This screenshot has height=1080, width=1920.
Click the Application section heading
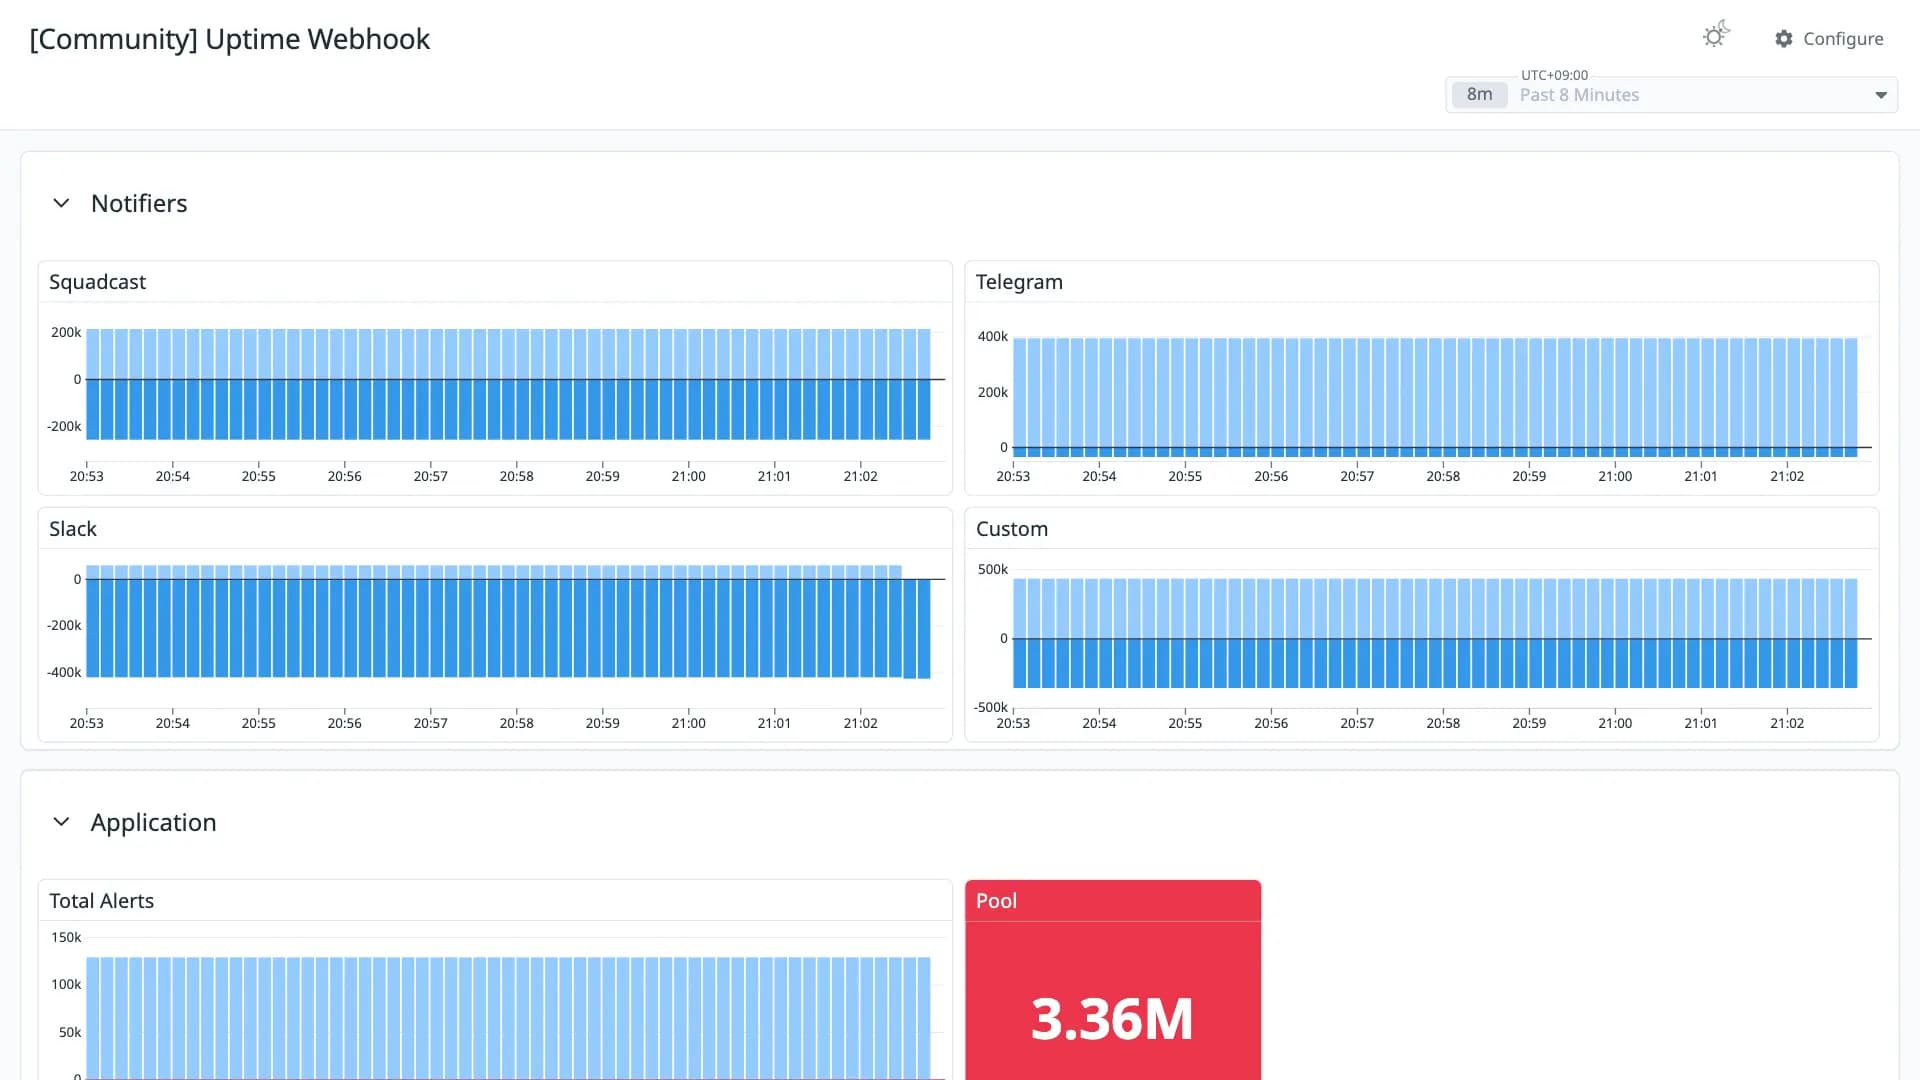tap(153, 822)
